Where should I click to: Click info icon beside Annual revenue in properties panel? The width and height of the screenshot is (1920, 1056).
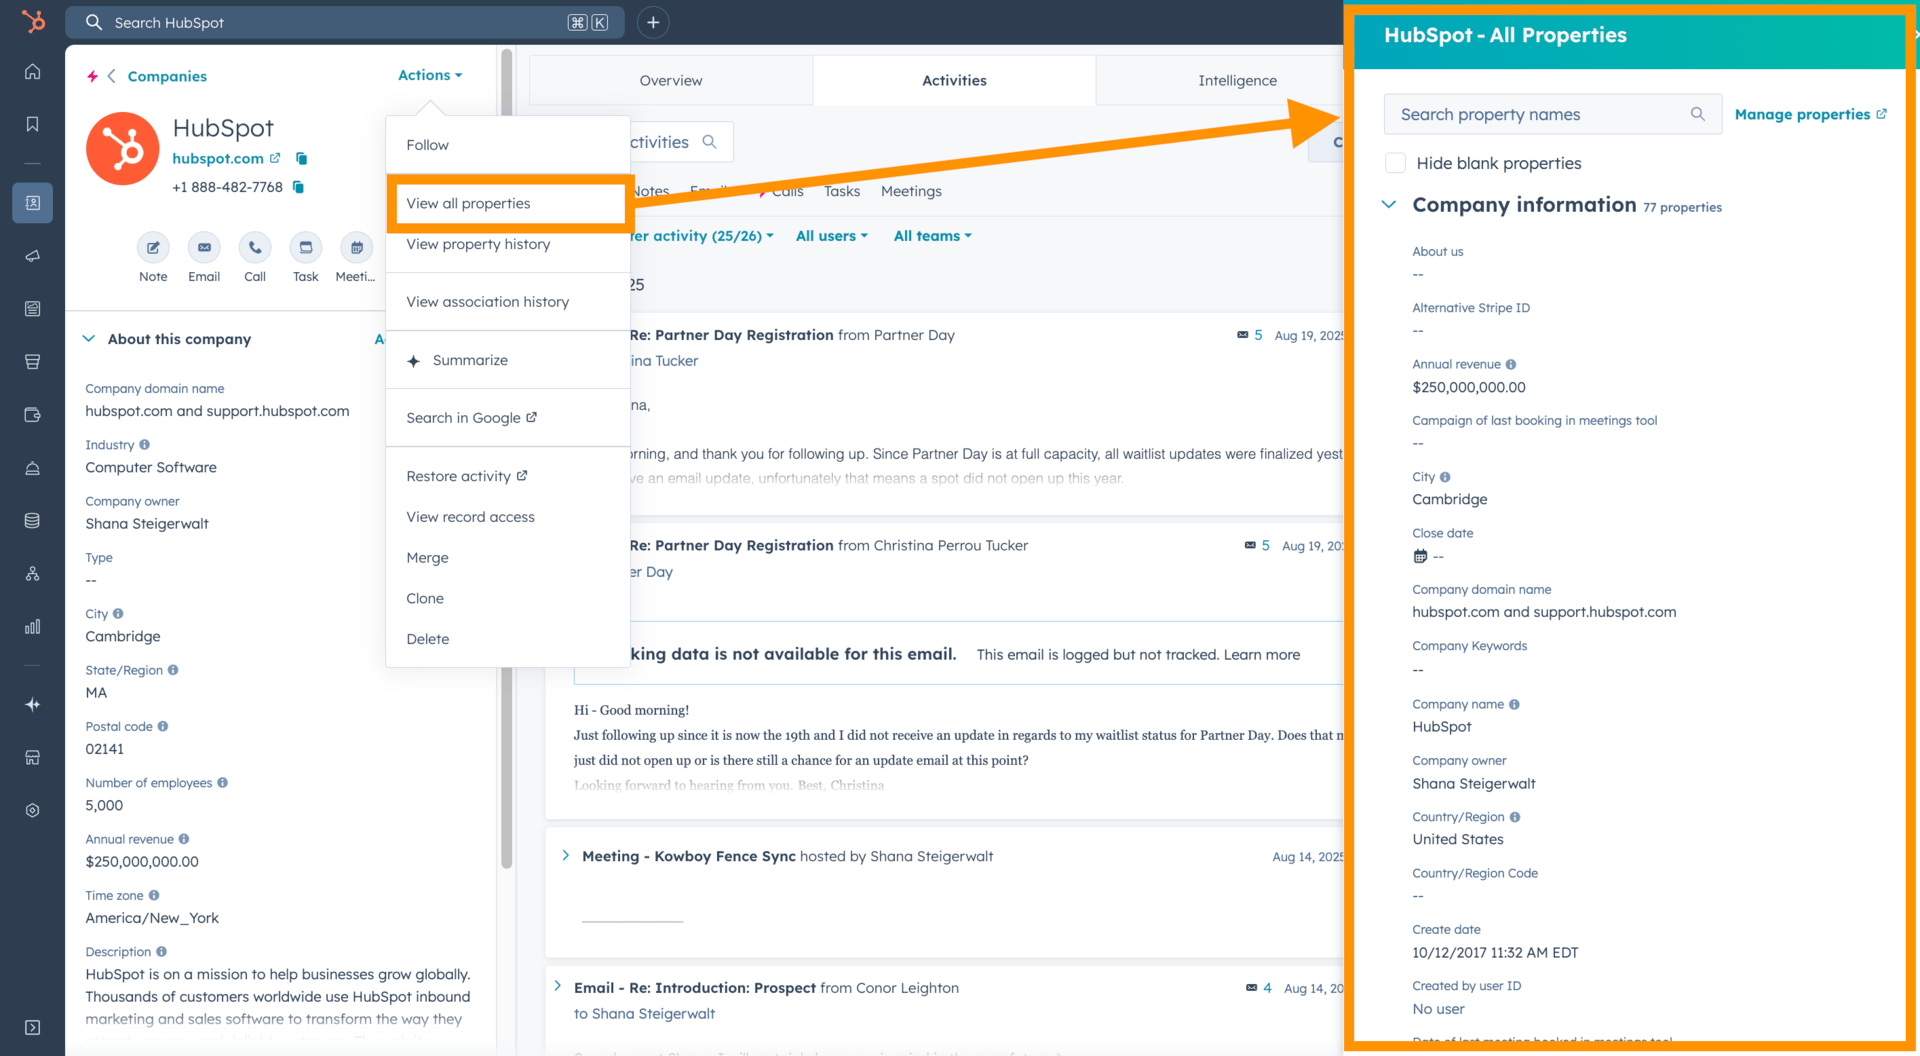click(1511, 364)
